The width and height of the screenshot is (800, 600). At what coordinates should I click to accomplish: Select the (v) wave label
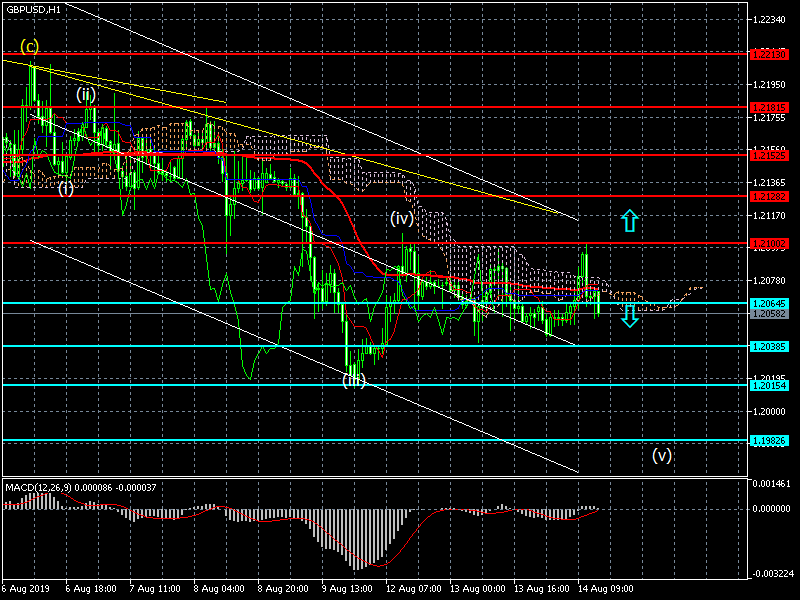pyautogui.click(x=662, y=455)
